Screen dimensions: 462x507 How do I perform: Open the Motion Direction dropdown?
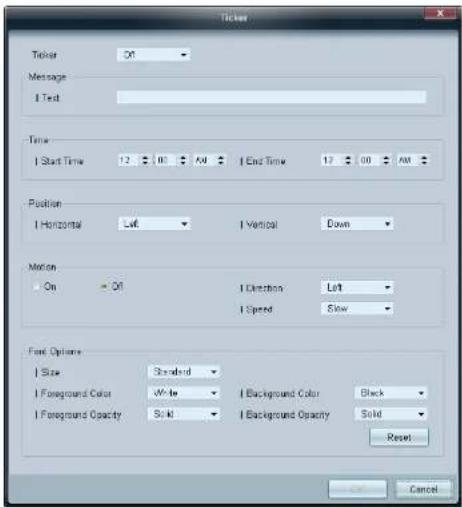click(357, 287)
